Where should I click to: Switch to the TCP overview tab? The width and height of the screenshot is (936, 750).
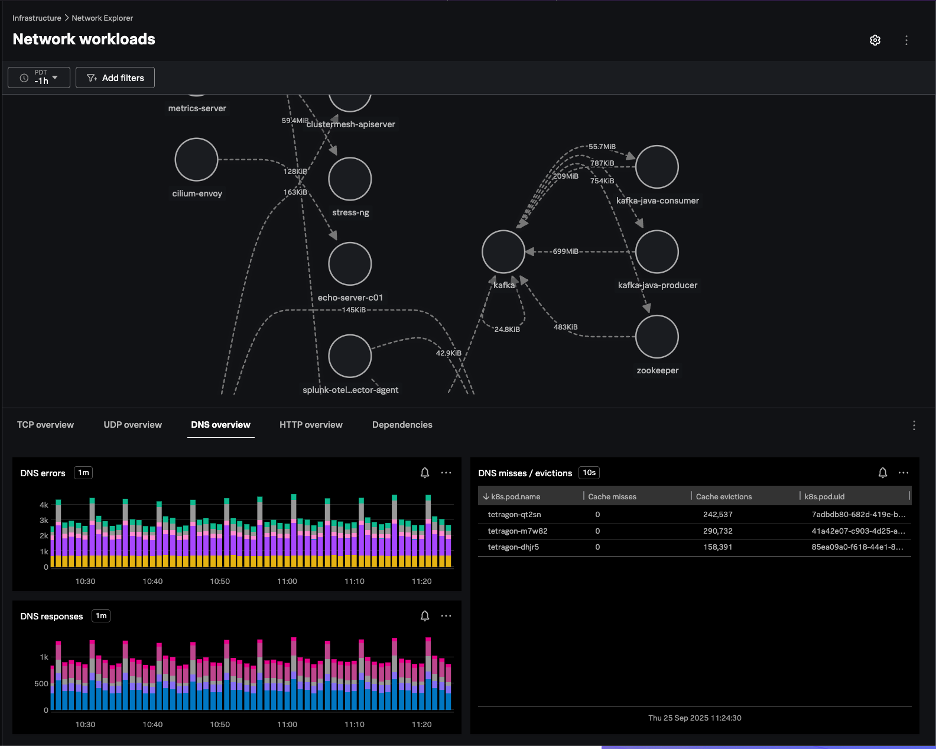tap(45, 425)
